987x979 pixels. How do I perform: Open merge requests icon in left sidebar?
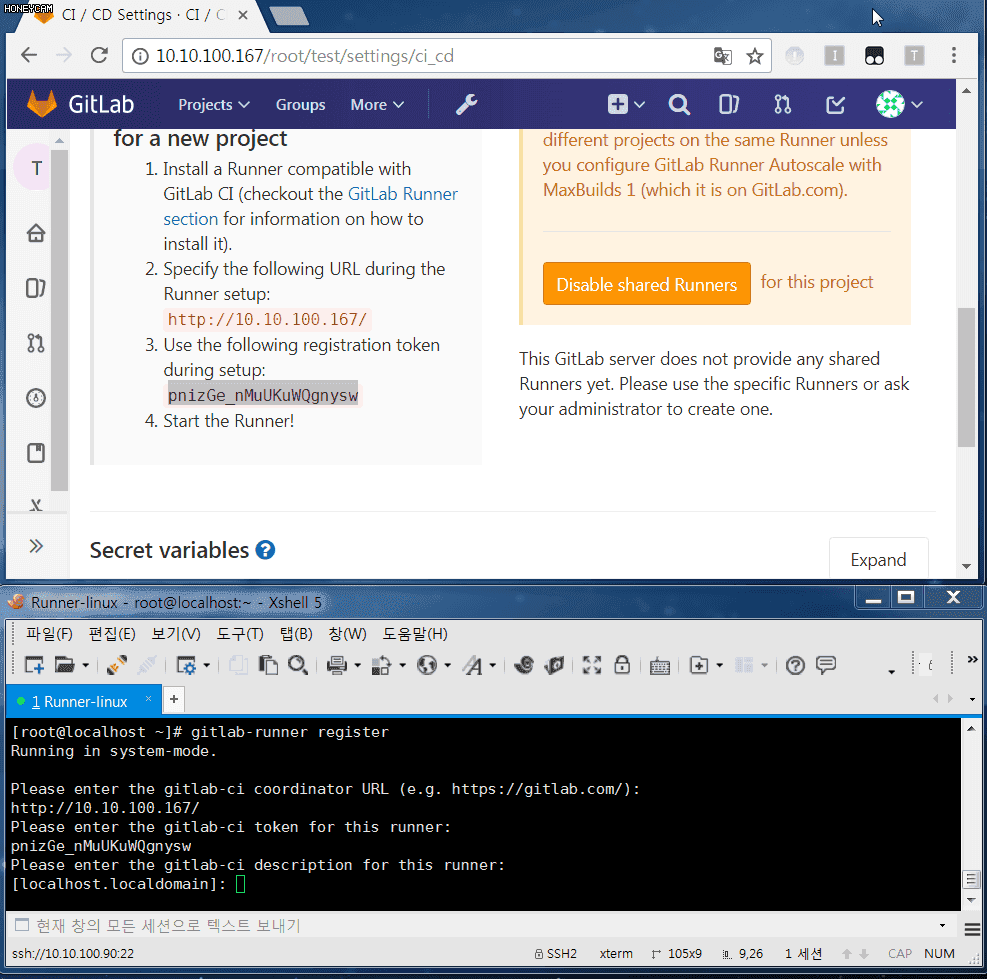pos(36,343)
